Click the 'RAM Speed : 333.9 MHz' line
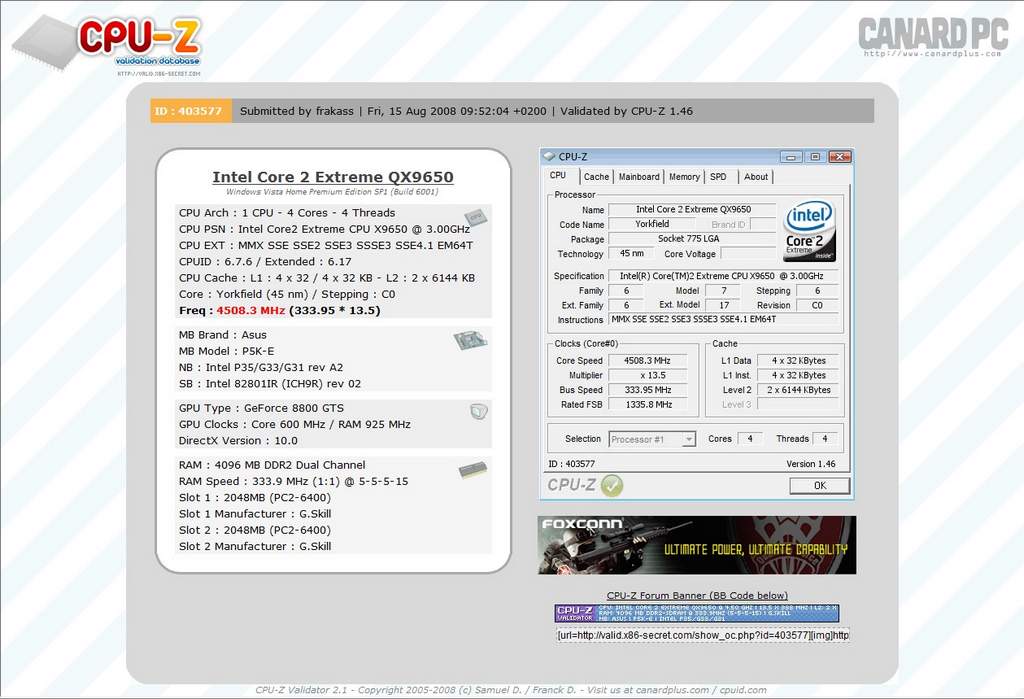 click(293, 481)
